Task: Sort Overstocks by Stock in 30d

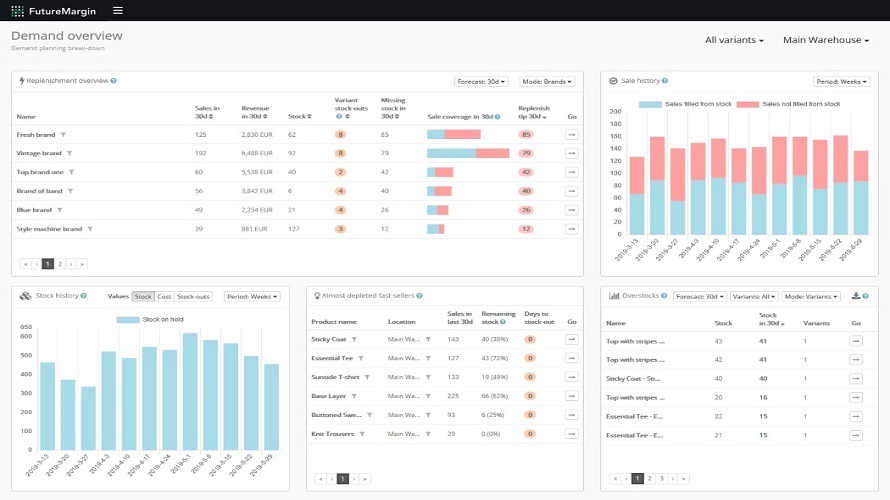Action: click(773, 319)
